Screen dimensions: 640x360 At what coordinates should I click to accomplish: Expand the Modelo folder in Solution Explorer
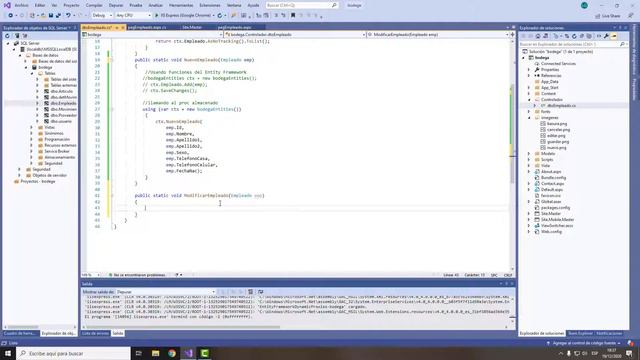[x=529, y=154]
